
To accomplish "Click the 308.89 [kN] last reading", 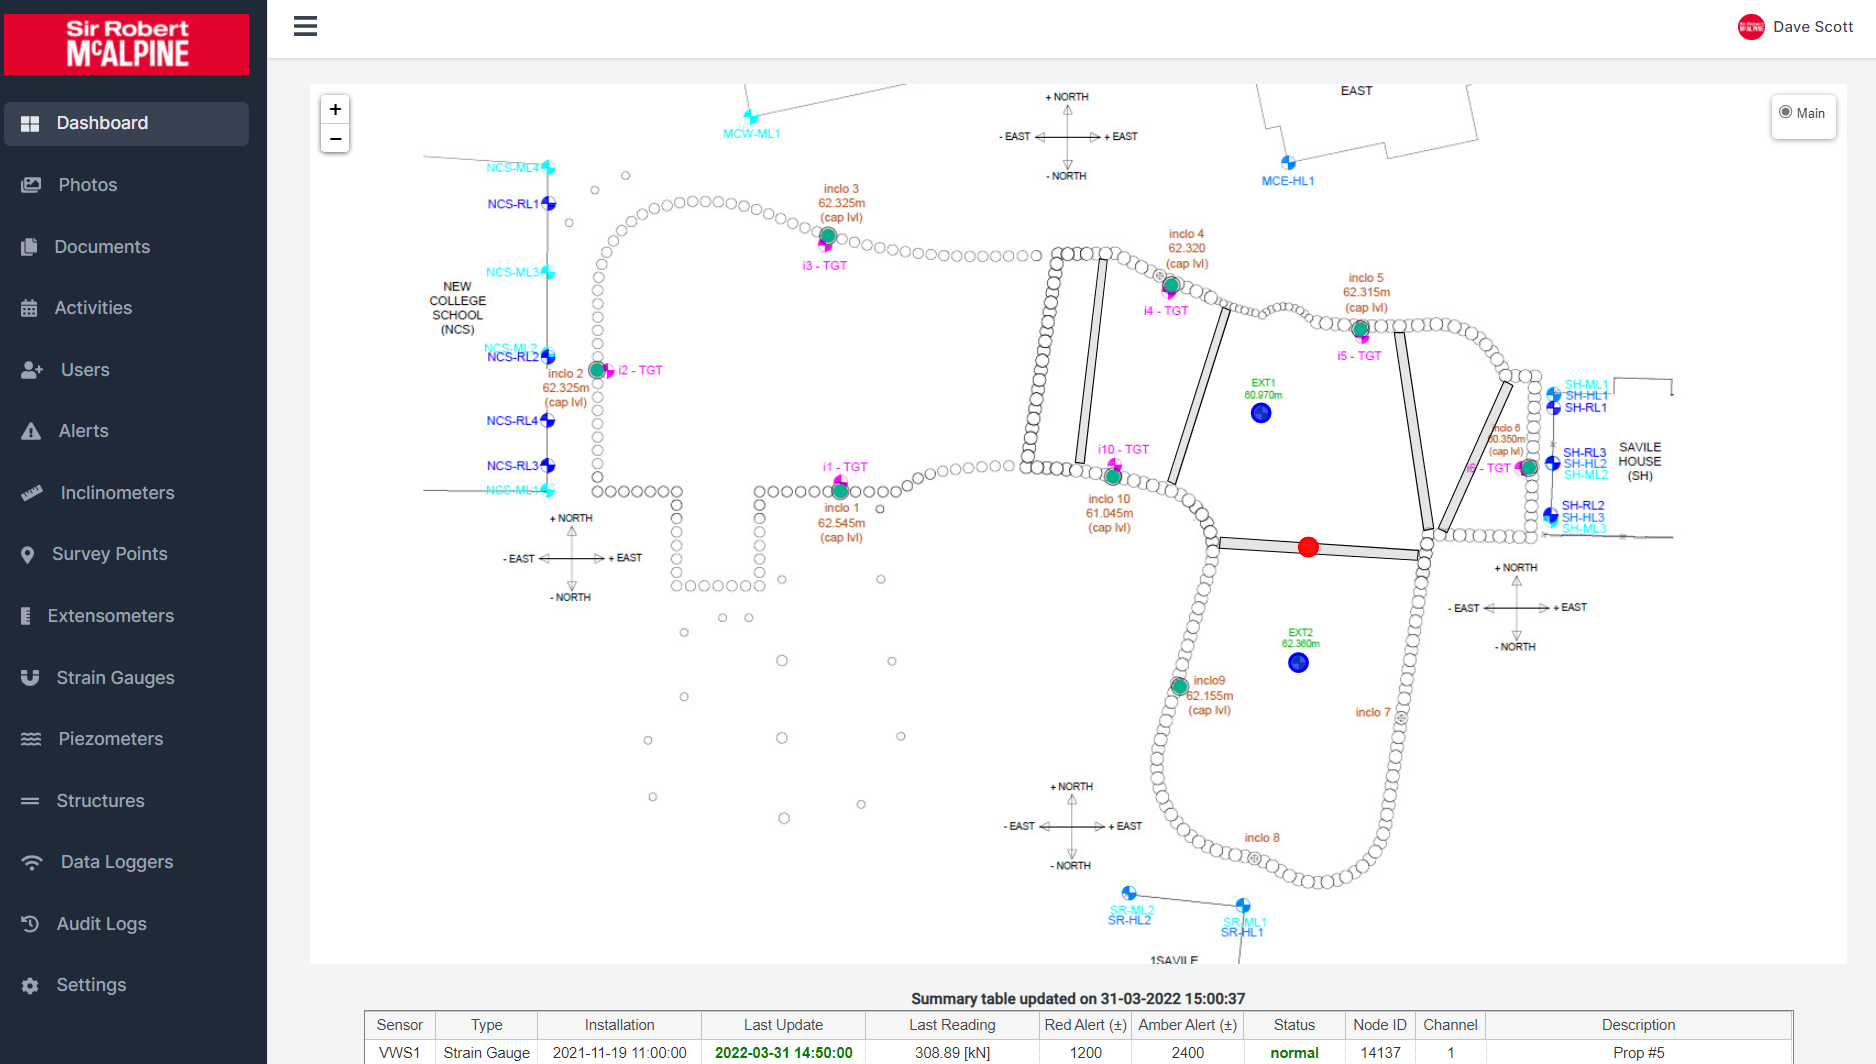I will [x=952, y=1052].
